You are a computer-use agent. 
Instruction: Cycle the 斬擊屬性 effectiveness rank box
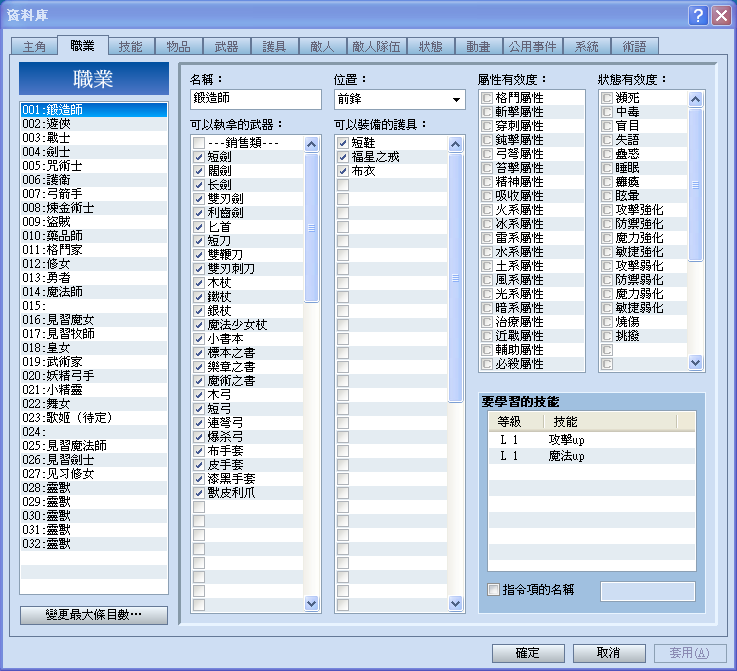487,112
